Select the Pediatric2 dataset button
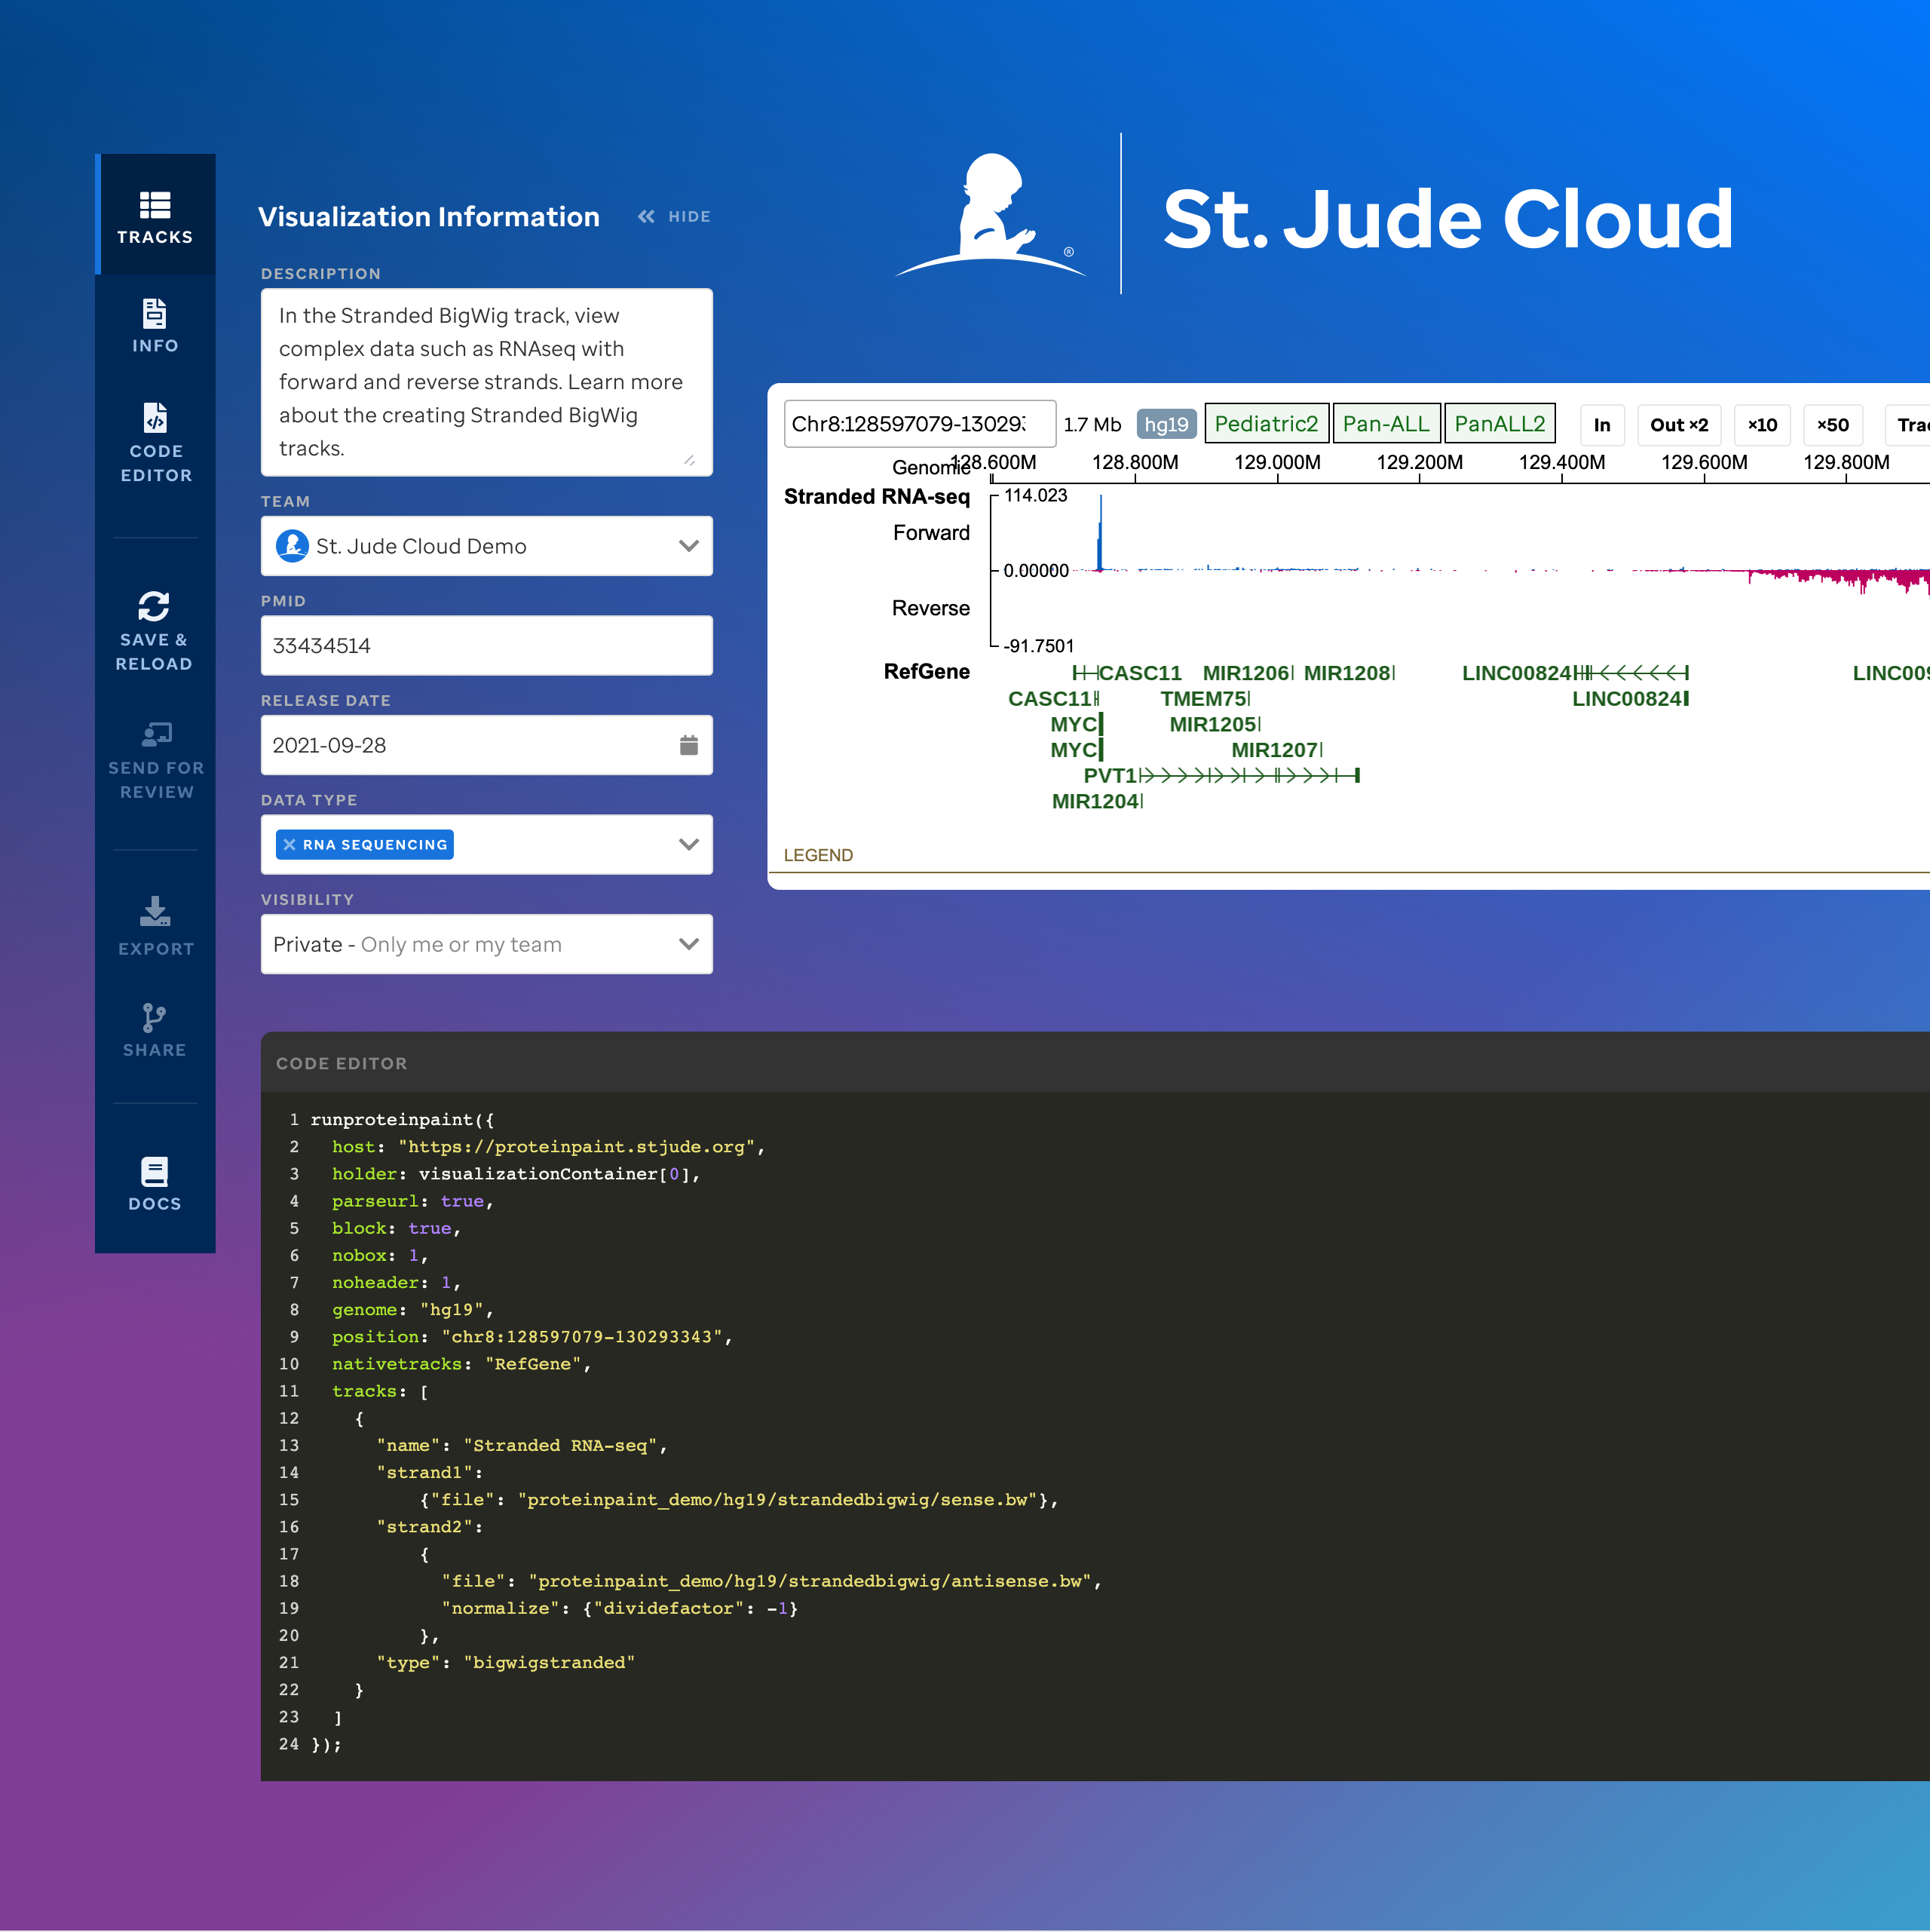Image resolution: width=1930 pixels, height=1932 pixels. [x=1266, y=424]
